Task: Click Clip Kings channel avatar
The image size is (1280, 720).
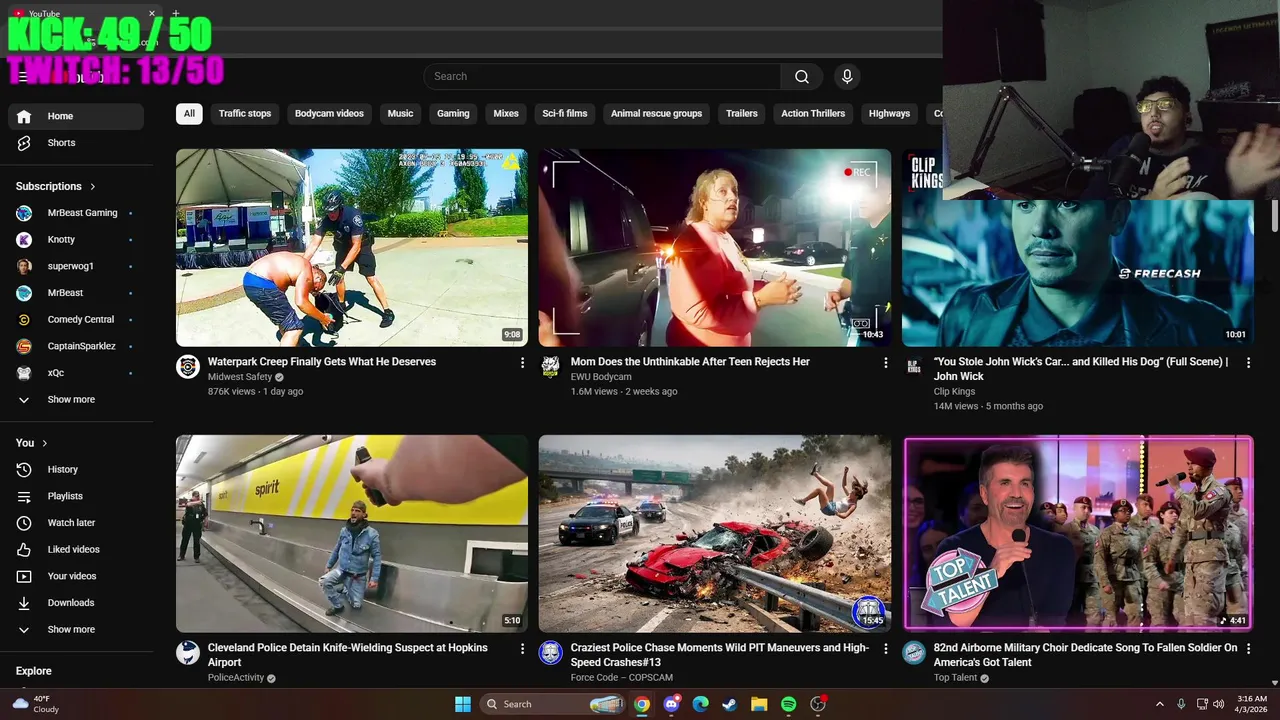Action: [914, 366]
